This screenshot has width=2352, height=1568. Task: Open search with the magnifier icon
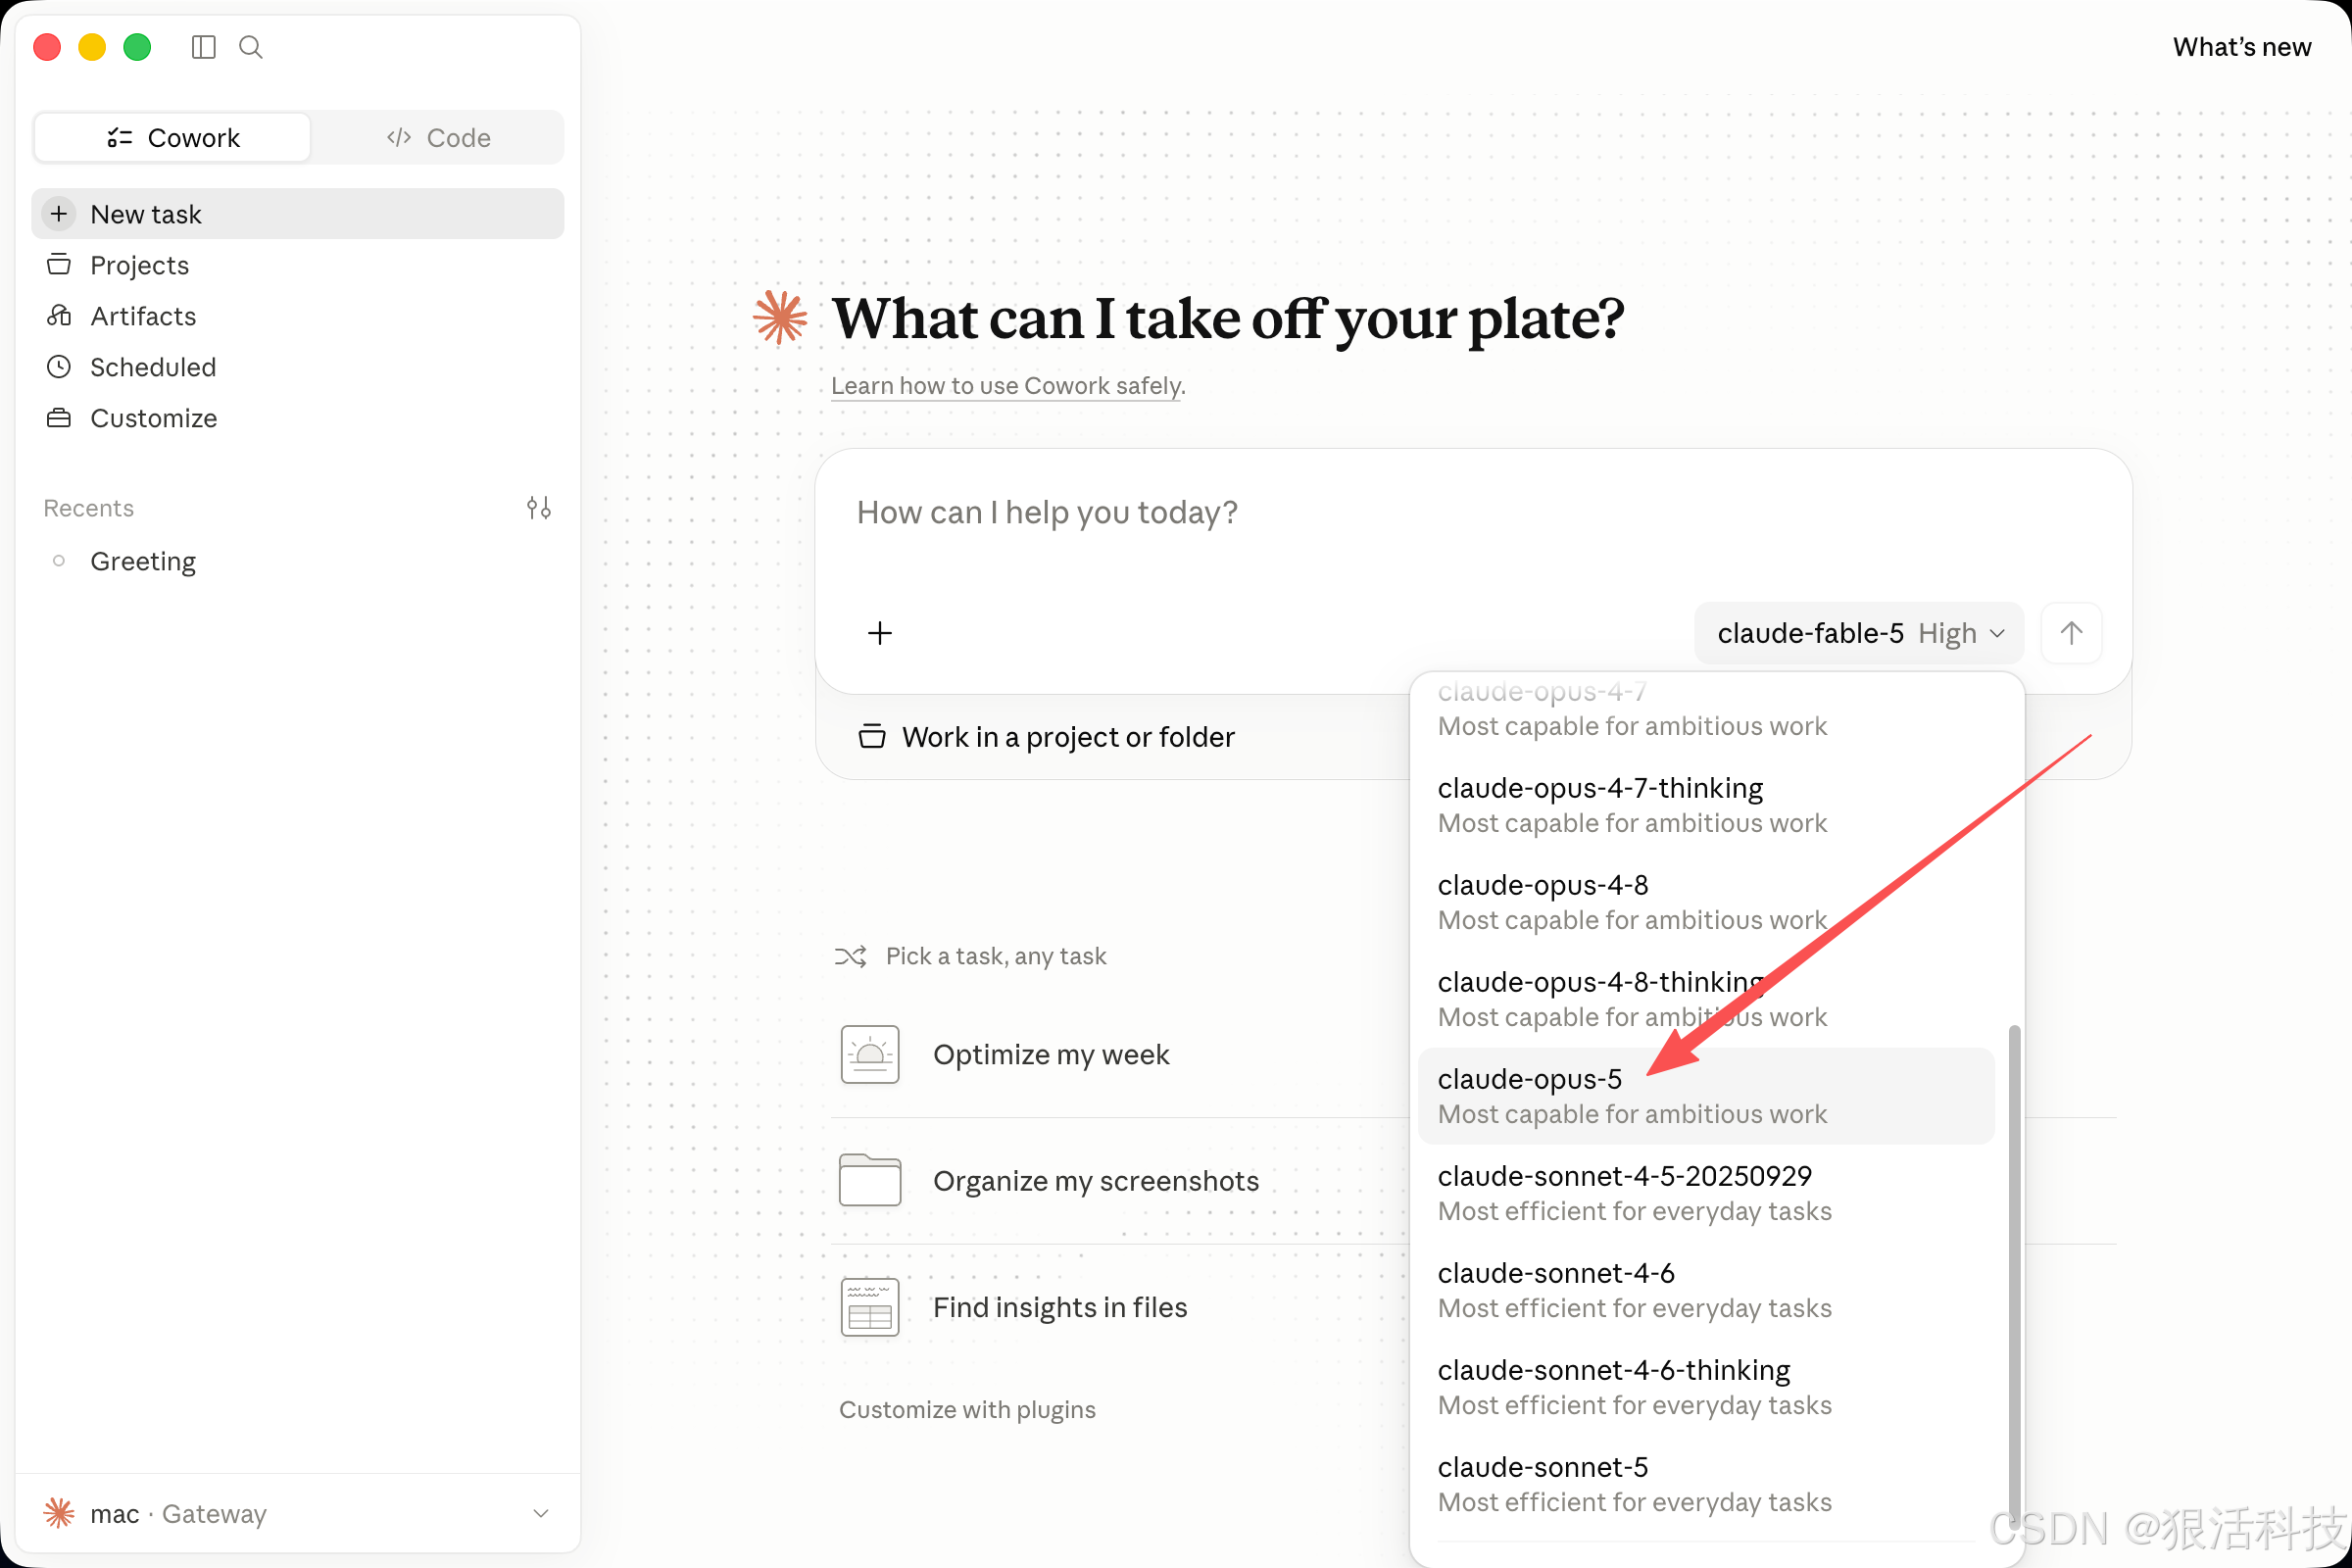pos(251,47)
